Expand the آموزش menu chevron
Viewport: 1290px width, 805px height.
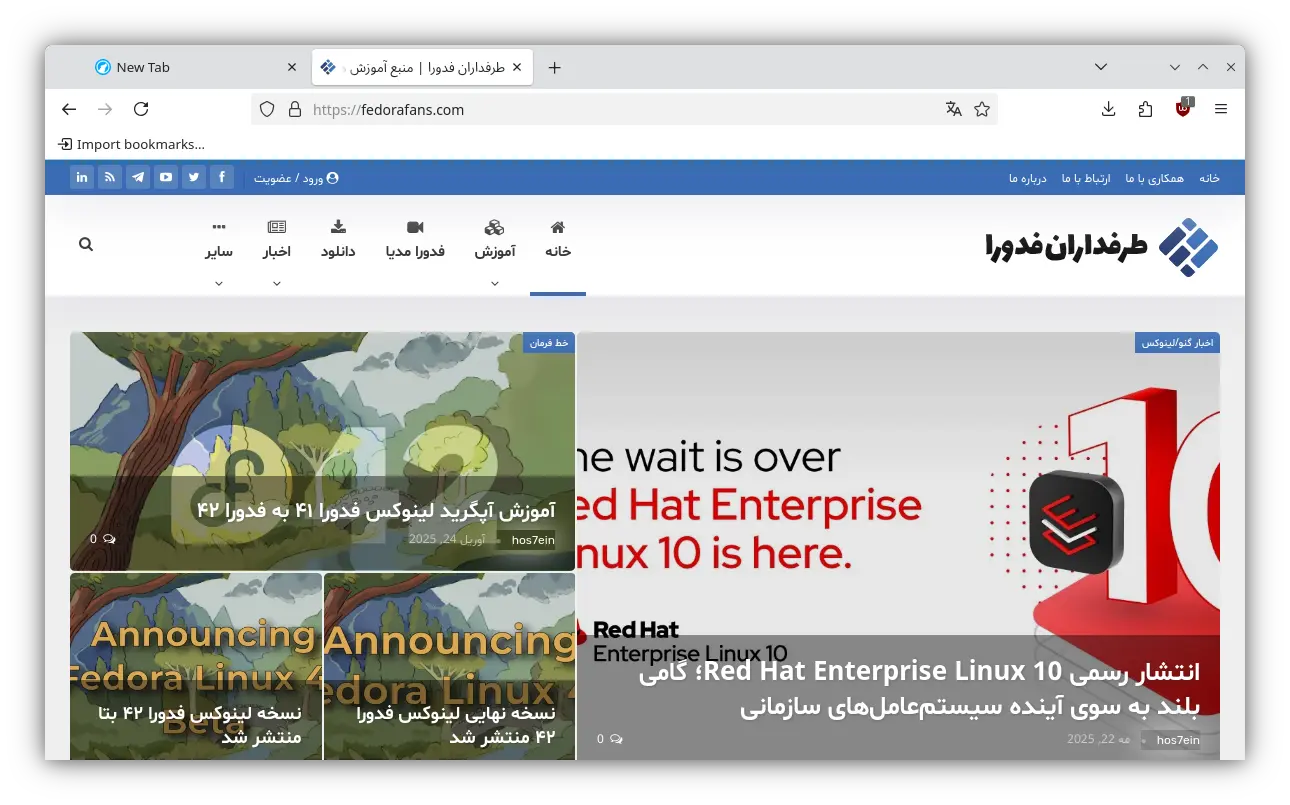click(495, 283)
